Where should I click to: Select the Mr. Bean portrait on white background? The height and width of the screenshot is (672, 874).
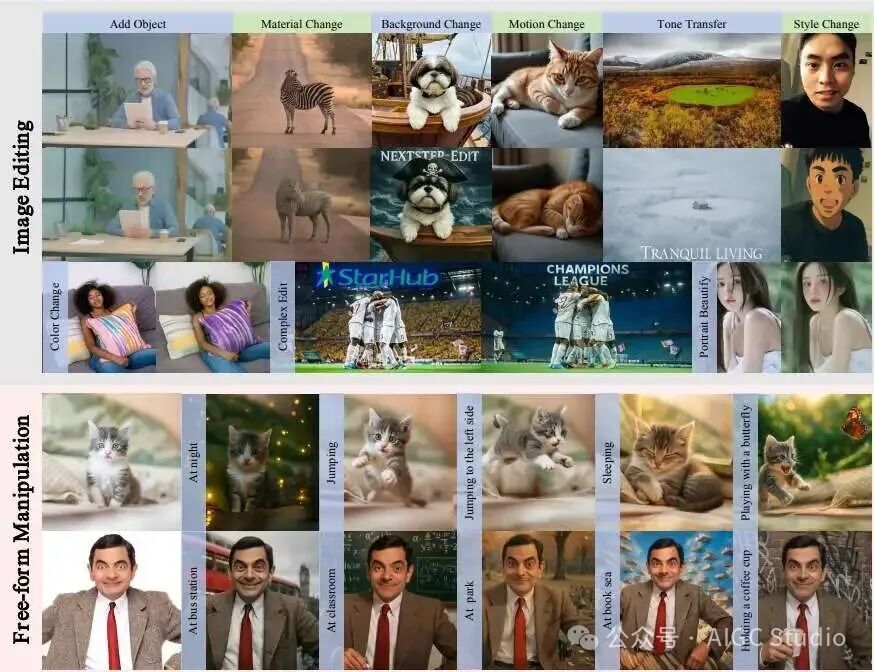[111, 600]
